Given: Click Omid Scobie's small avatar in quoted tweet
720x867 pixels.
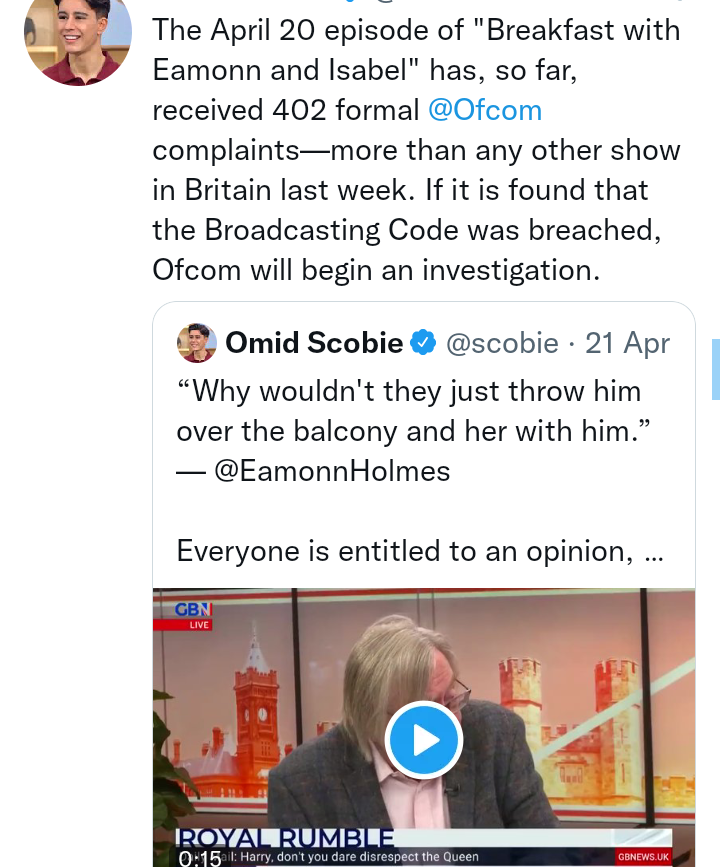Looking at the screenshot, I should tap(197, 343).
